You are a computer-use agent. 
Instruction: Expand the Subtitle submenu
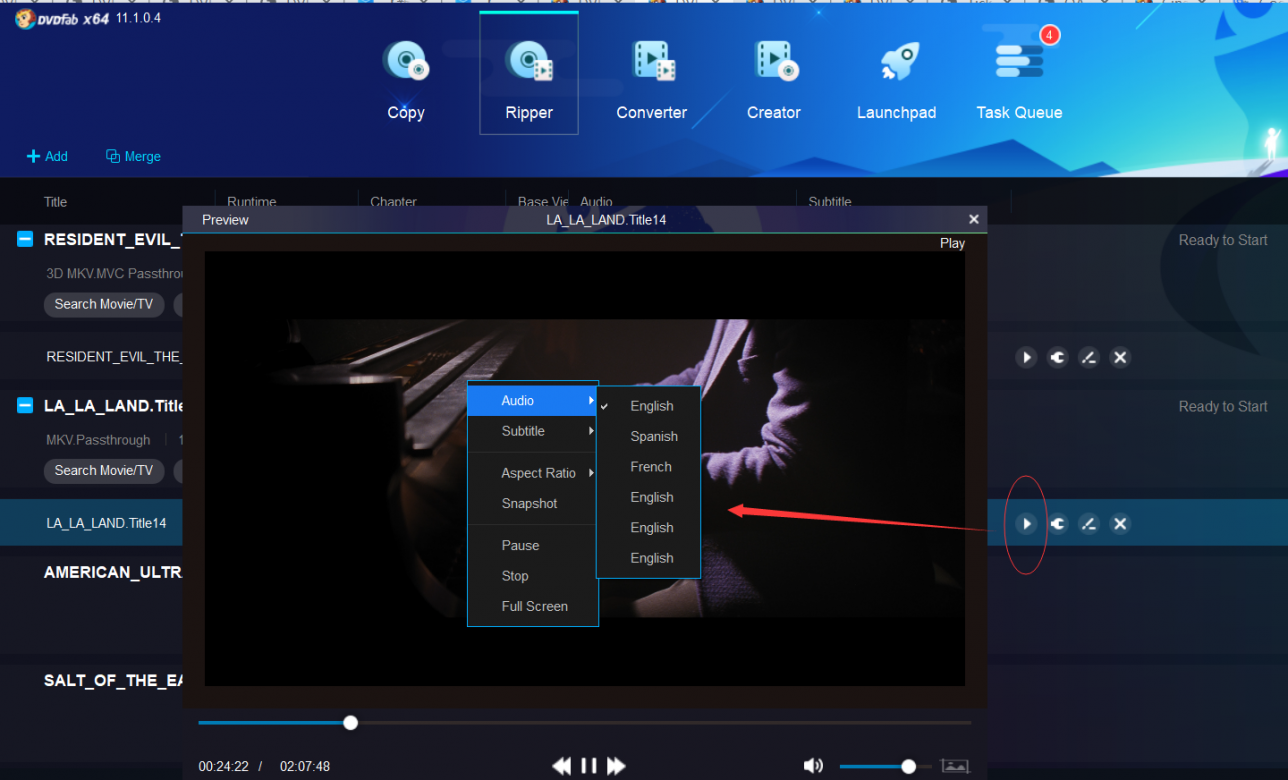(x=533, y=431)
